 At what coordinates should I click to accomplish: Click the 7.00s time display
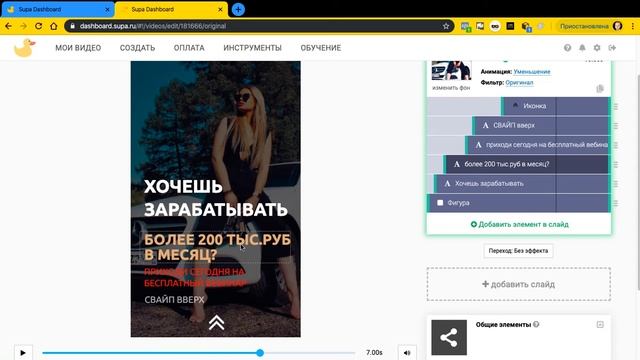point(374,353)
